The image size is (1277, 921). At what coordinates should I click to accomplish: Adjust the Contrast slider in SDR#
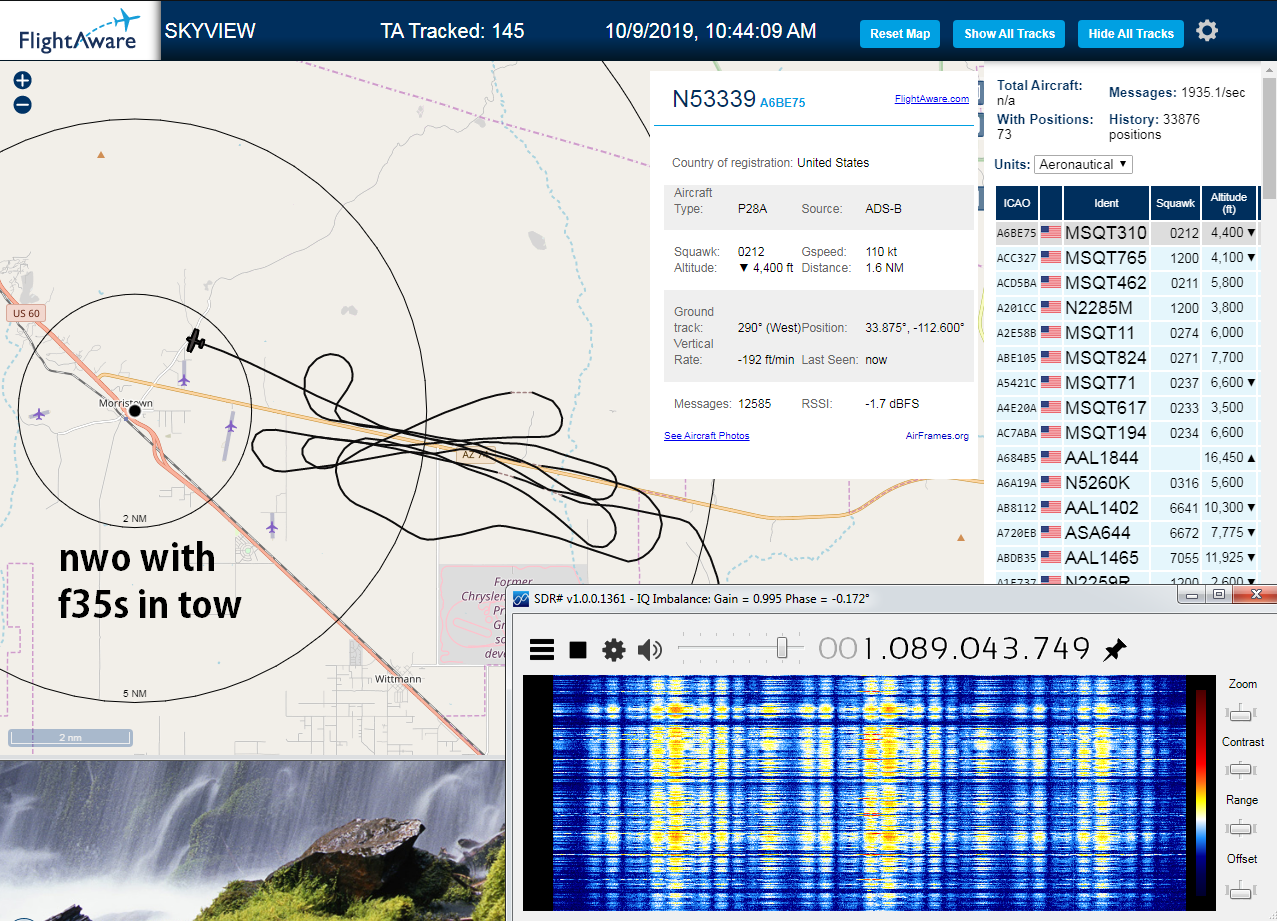pos(1241,770)
